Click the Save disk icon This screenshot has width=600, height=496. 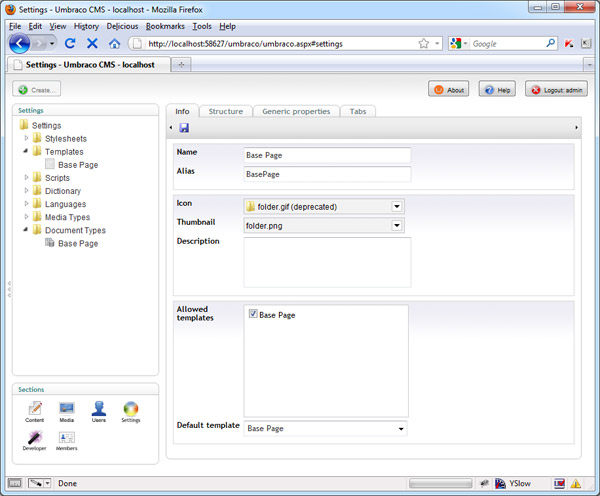[x=184, y=128]
